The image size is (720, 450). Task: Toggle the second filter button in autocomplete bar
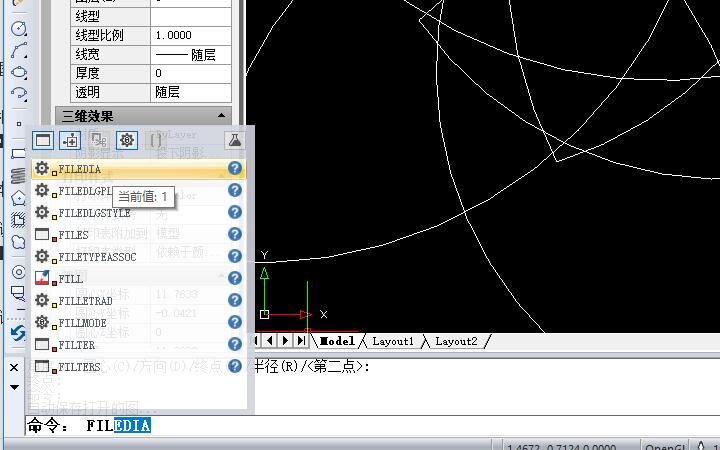pyautogui.click(x=70, y=140)
